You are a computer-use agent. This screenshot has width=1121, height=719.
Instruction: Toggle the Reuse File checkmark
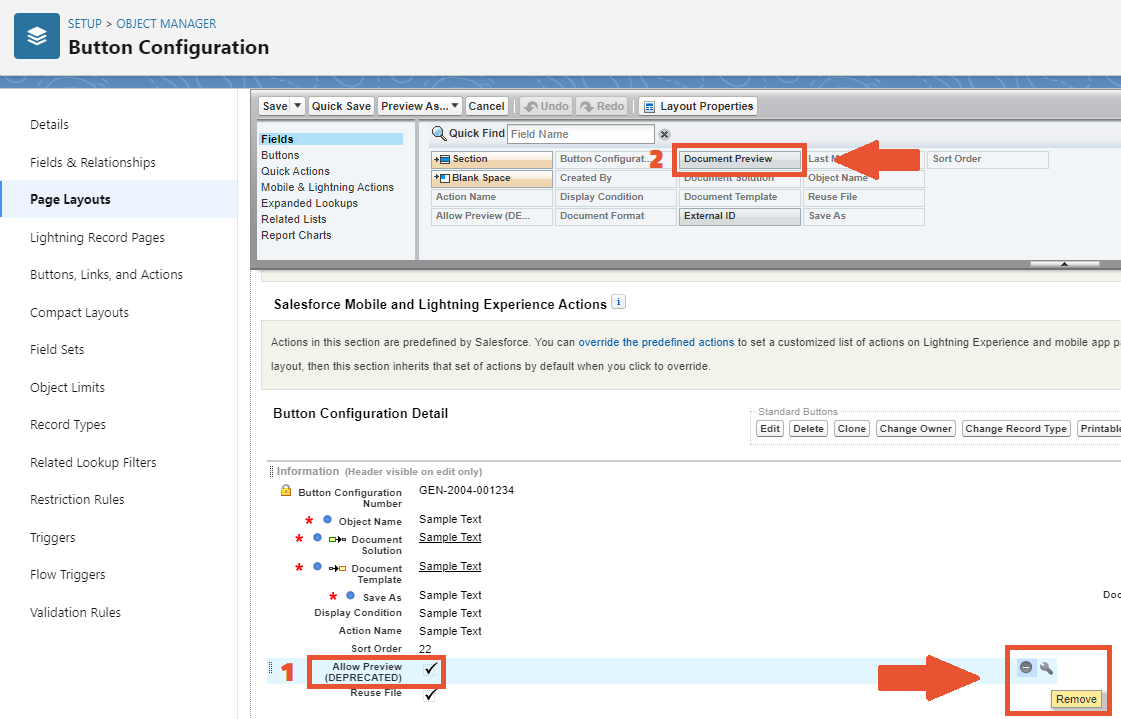point(432,693)
